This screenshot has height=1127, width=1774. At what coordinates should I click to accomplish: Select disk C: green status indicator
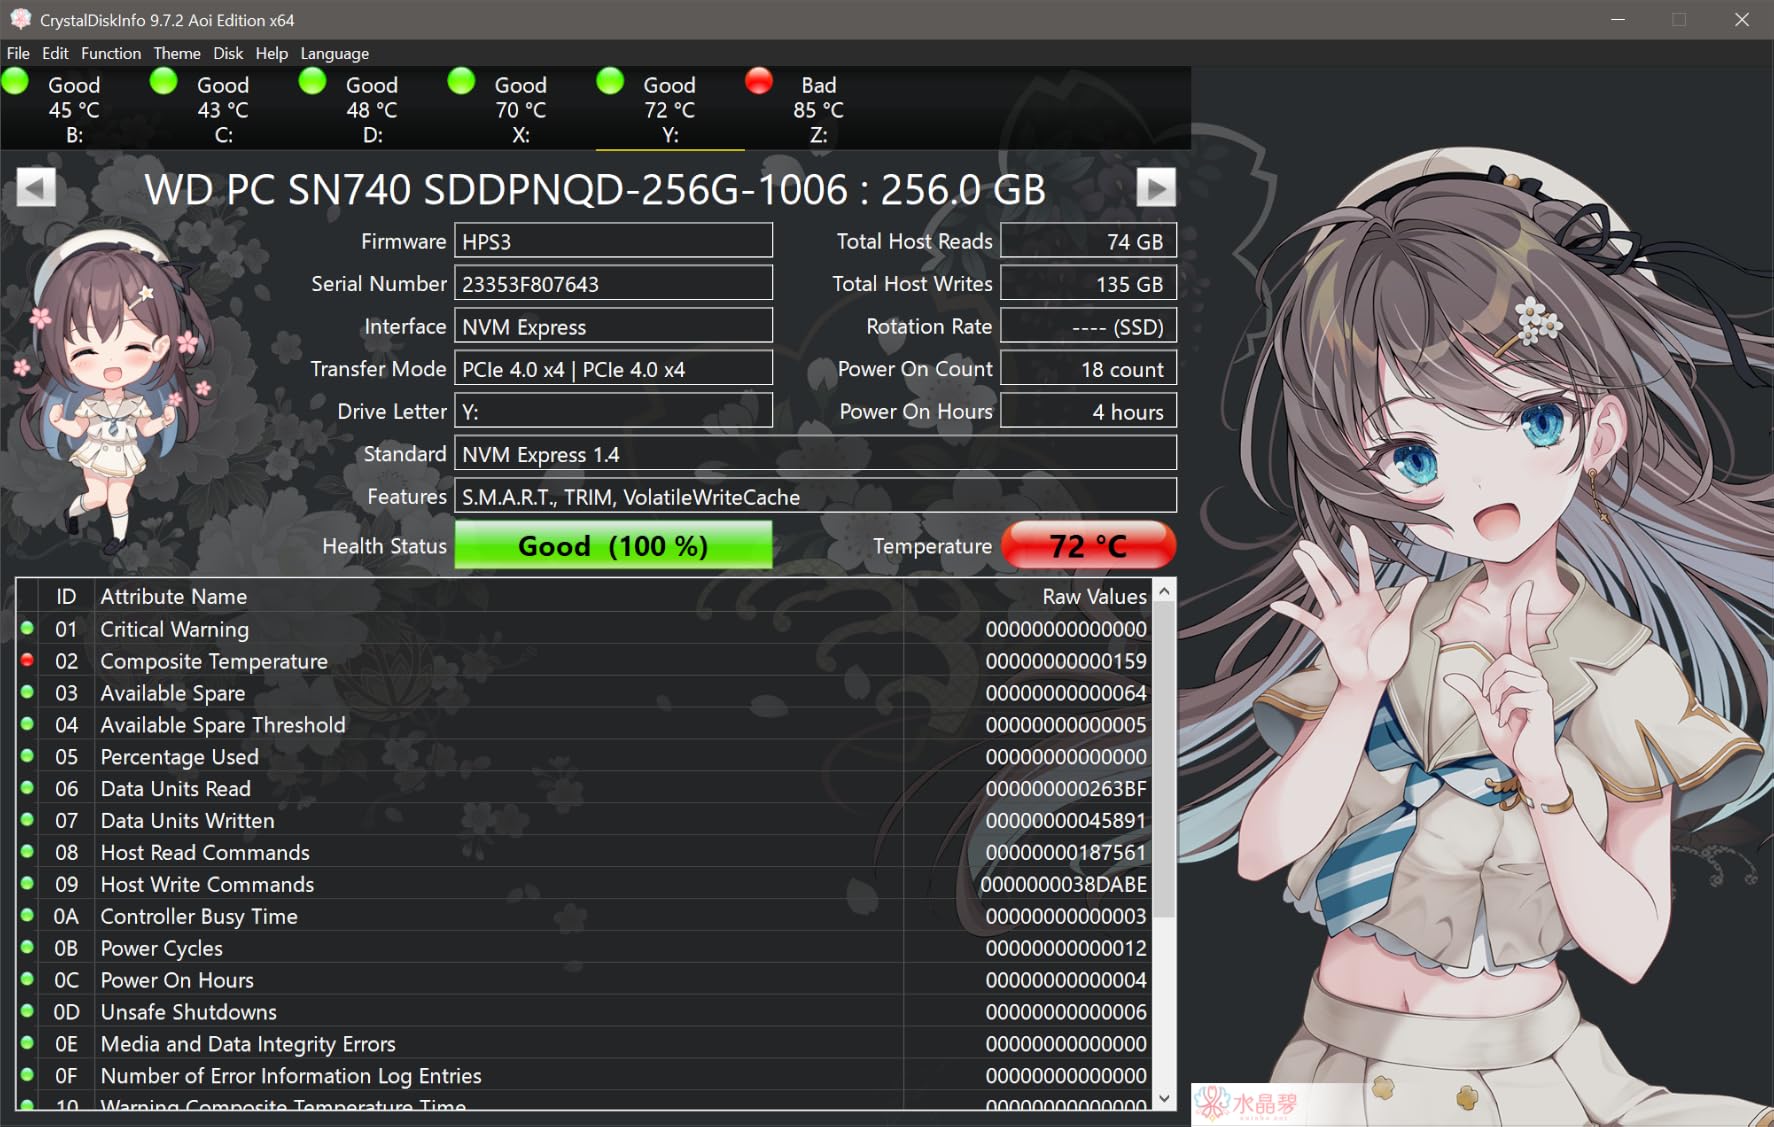pyautogui.click(x=164, y=81)
